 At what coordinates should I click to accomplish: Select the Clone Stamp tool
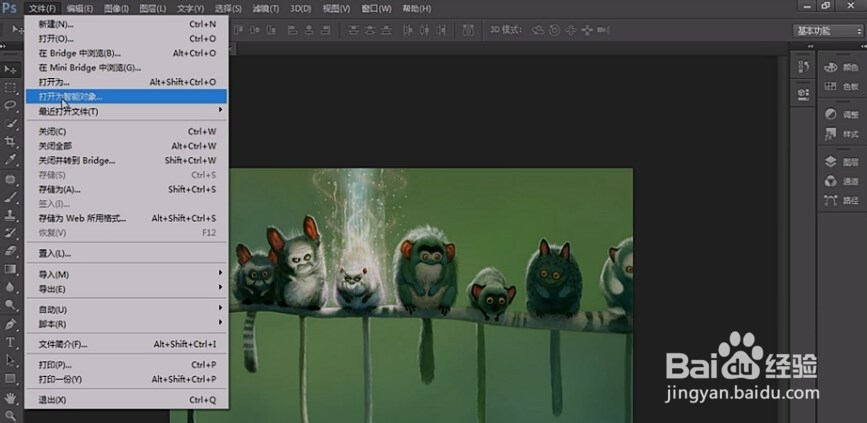pos(10,215)
